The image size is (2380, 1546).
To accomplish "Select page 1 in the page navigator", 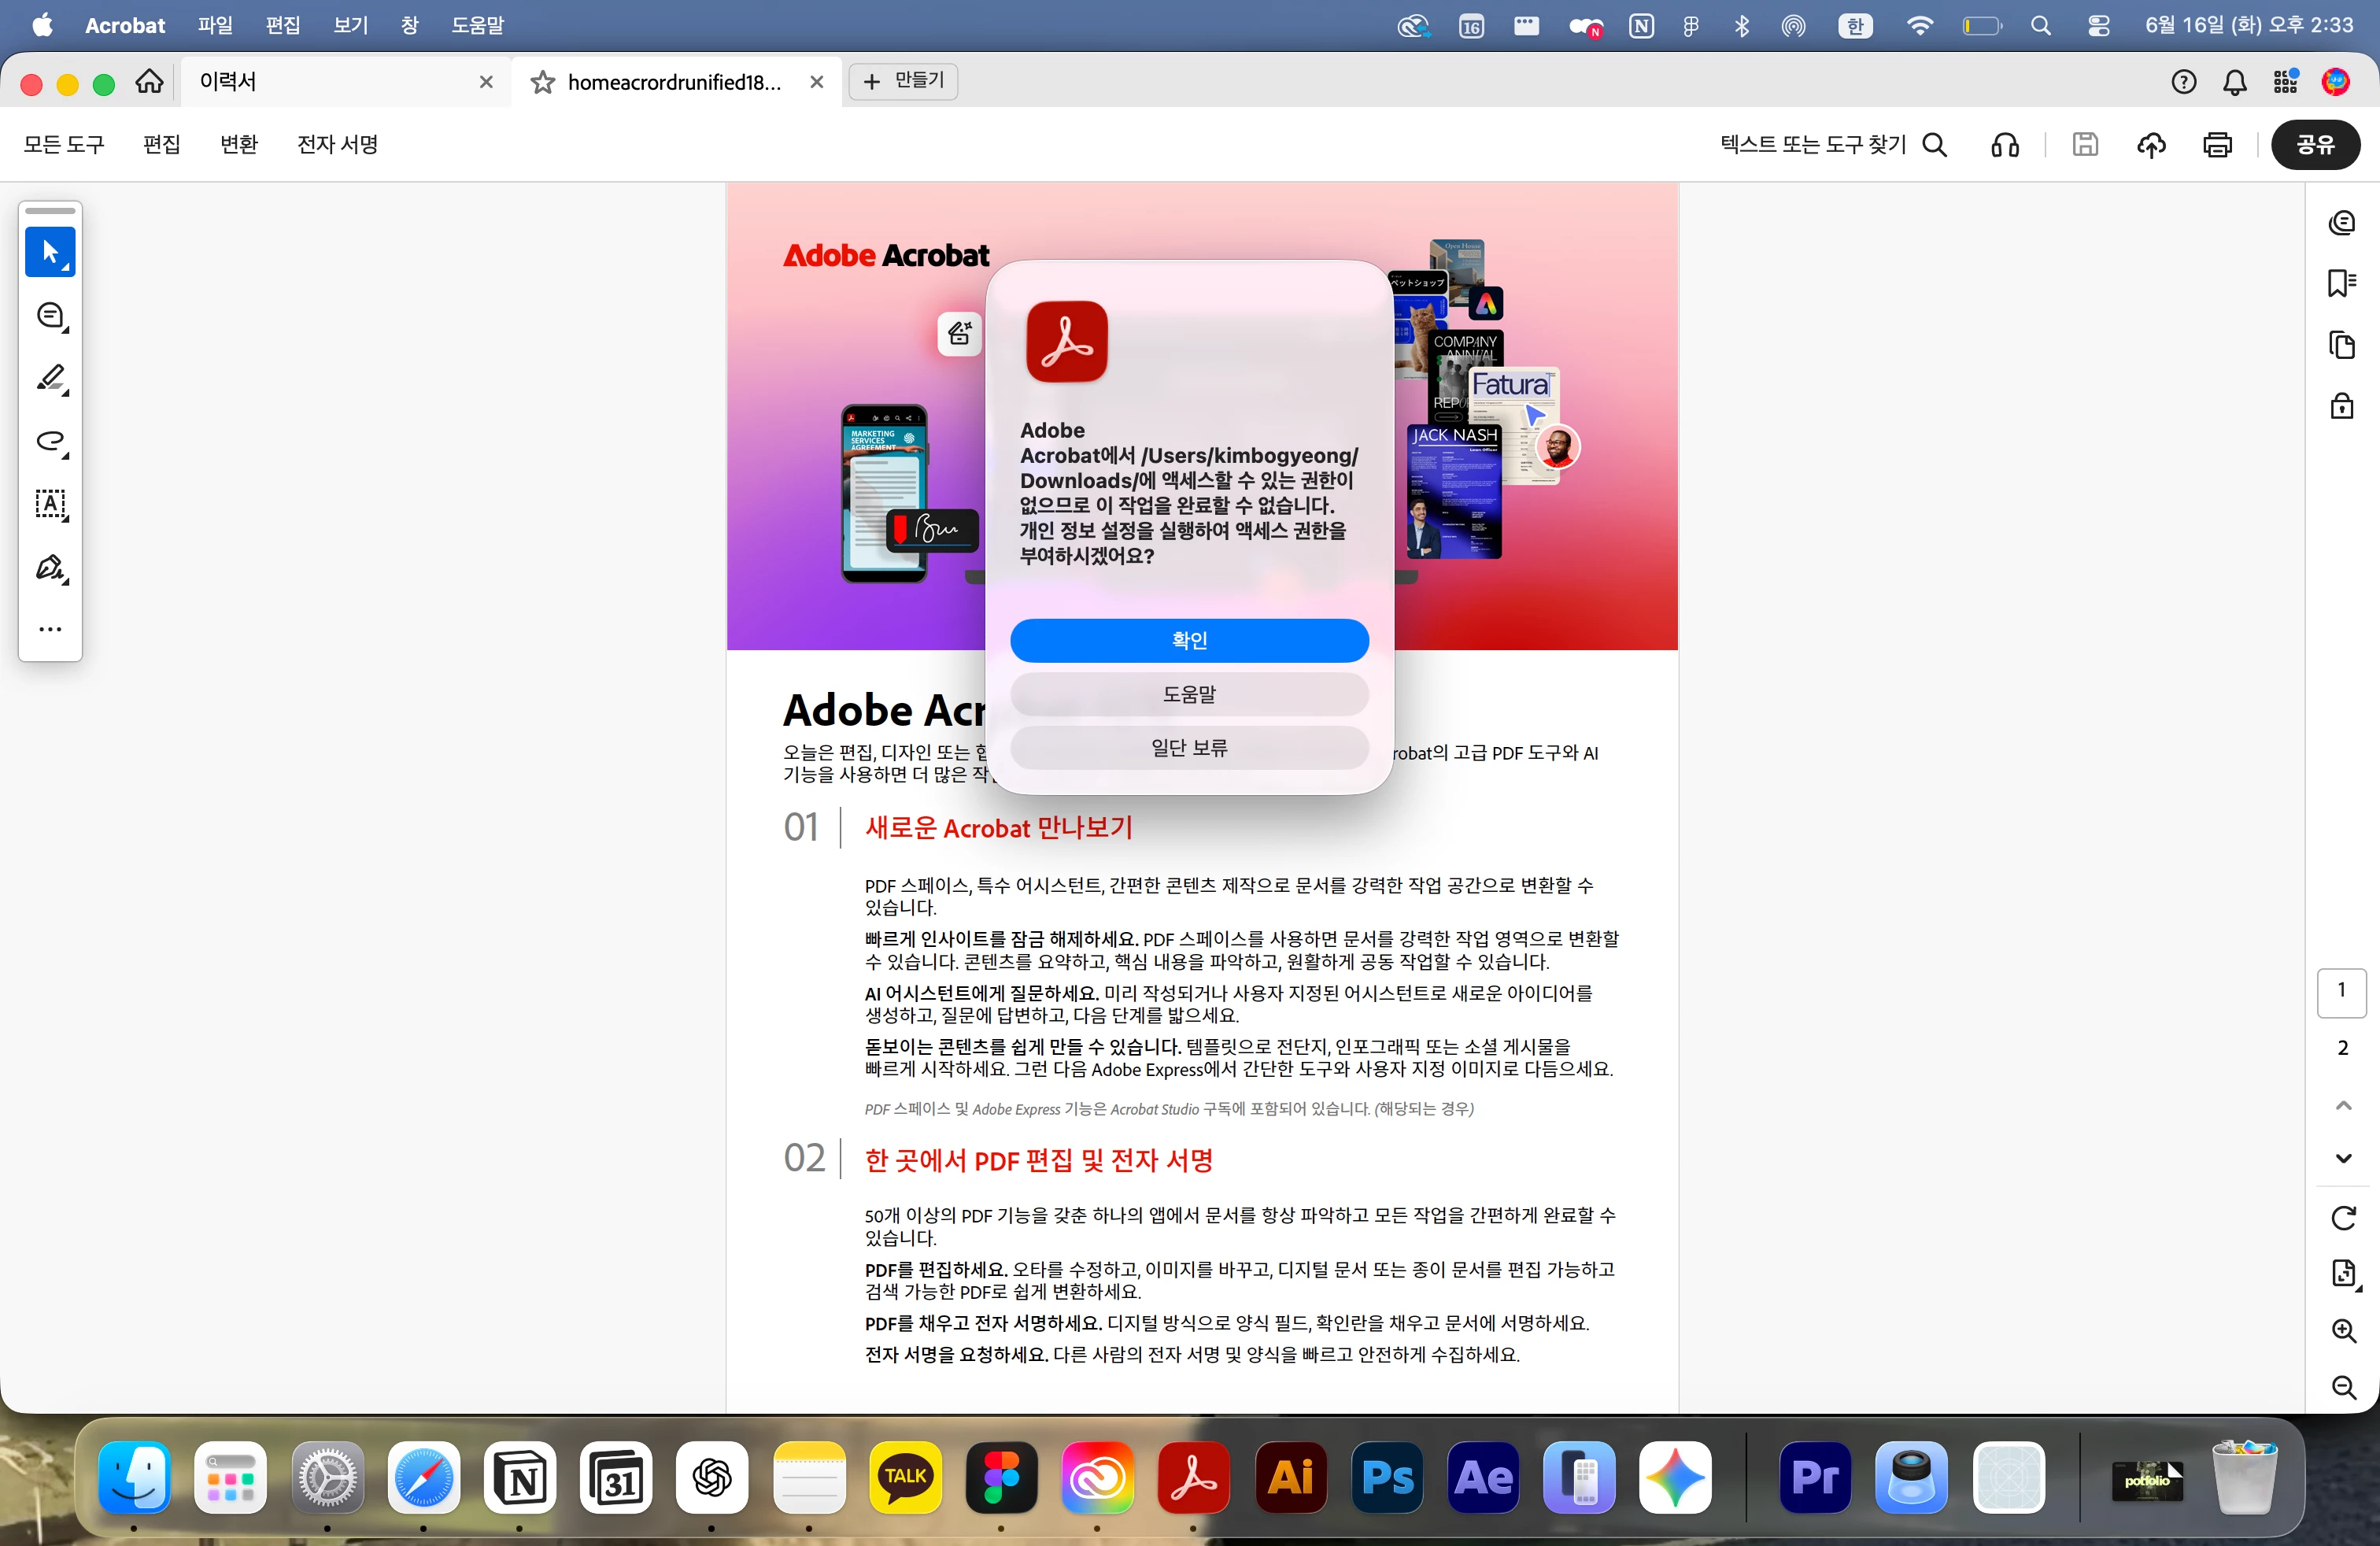I will tap(2342, 992).
